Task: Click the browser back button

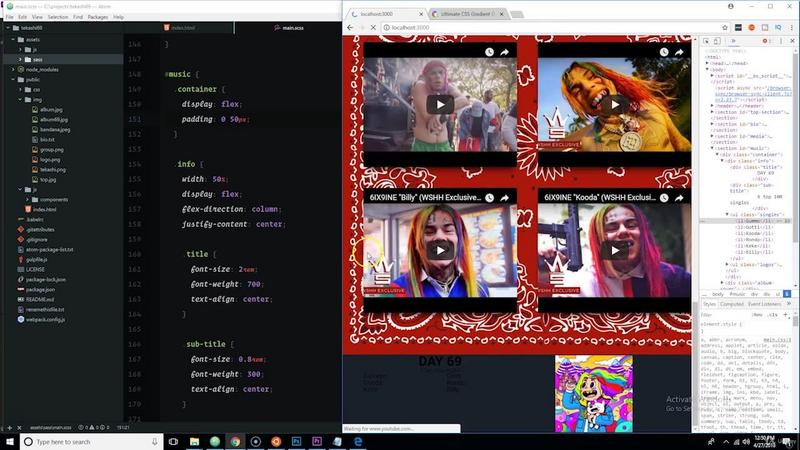Action: (350, 28)
